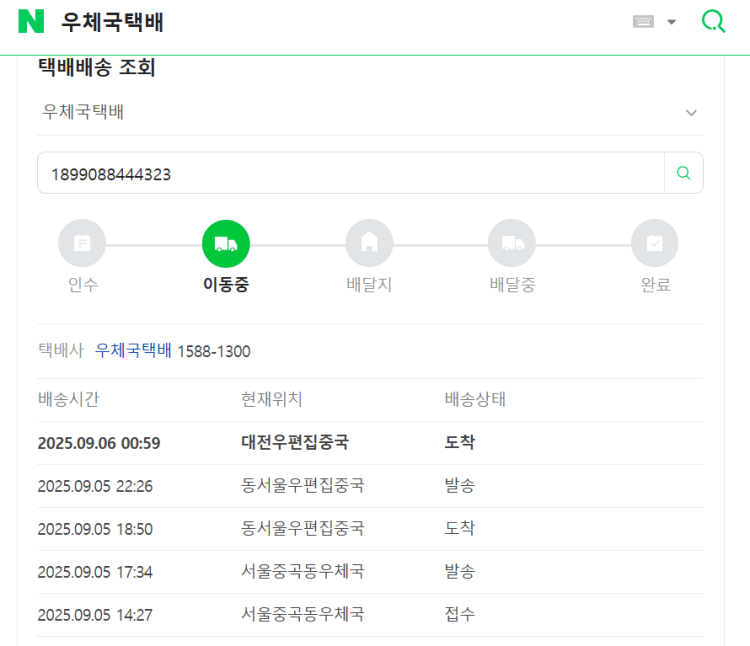This screenshot has width=750, height=646.
Task: Select 발송 status in the 17:34 row
Action: (460, 571)
